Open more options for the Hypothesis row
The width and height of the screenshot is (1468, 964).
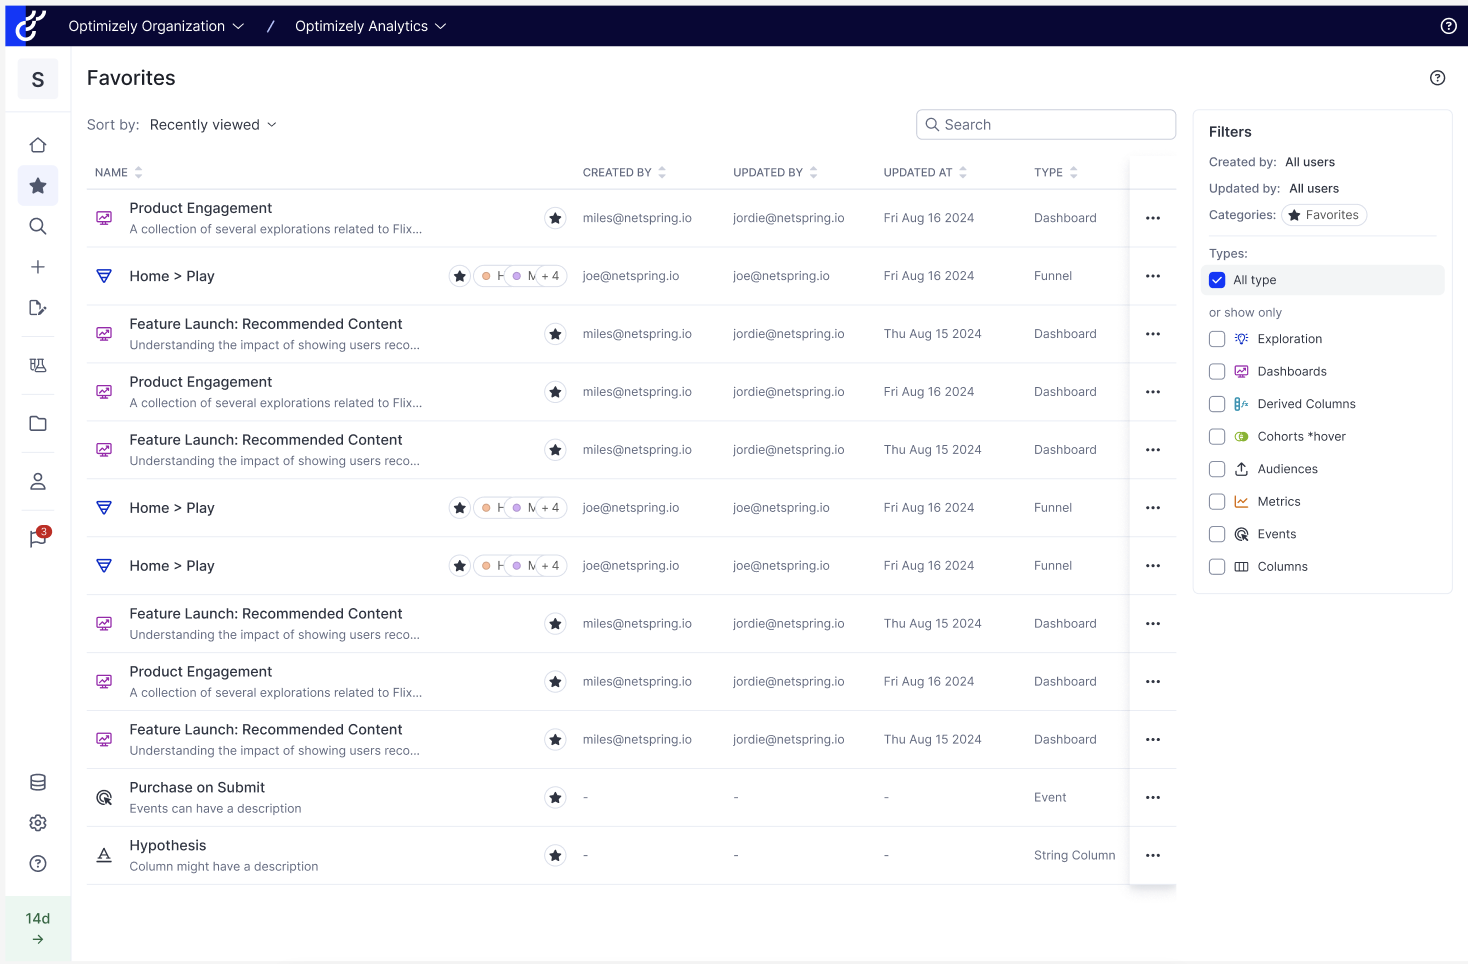[x=1153, y=856]
